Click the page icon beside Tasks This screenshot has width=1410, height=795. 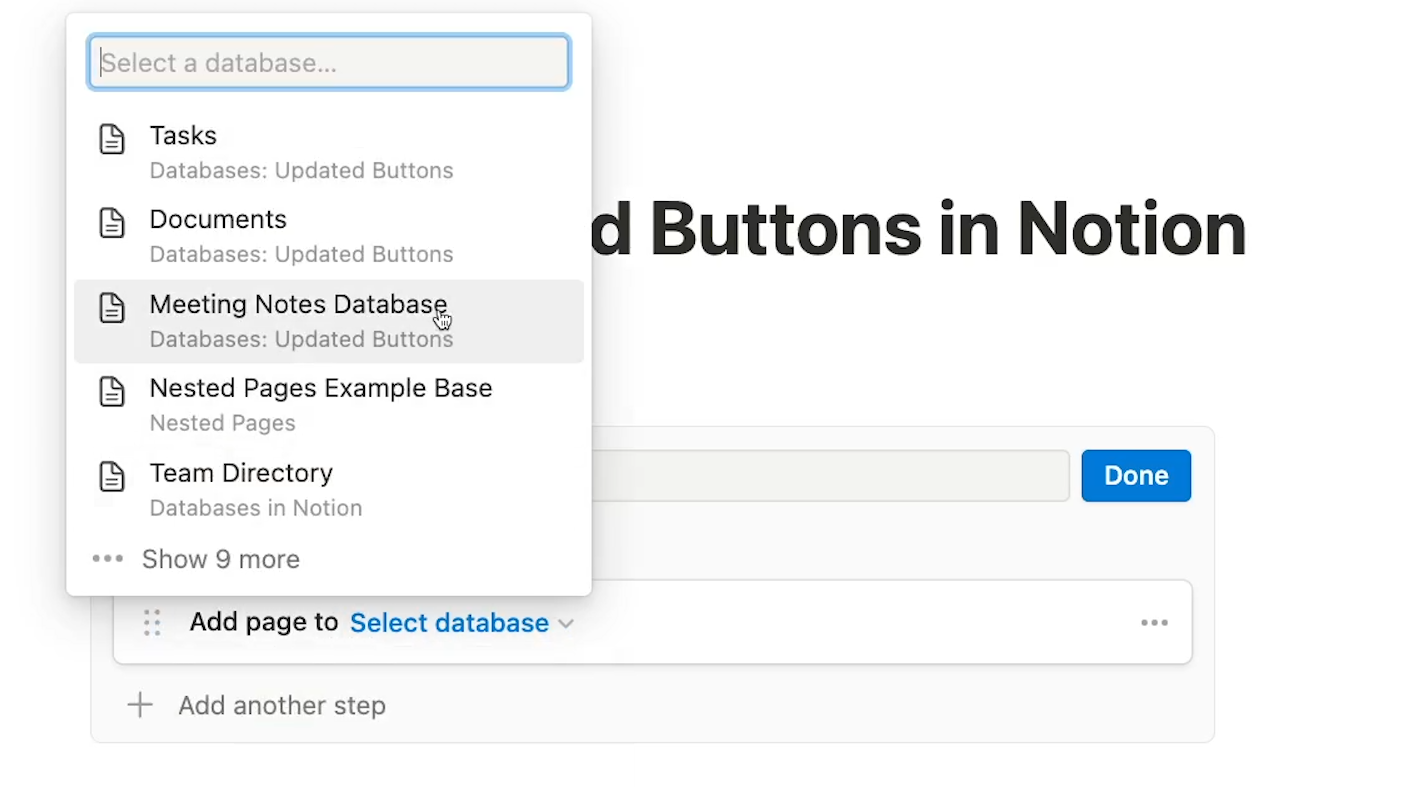click(112, 139)
